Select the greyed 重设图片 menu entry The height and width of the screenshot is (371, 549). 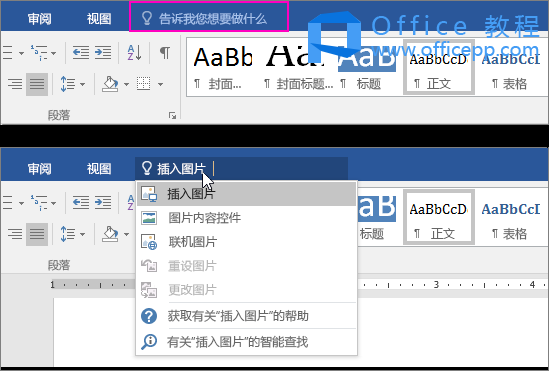[246, 266]
